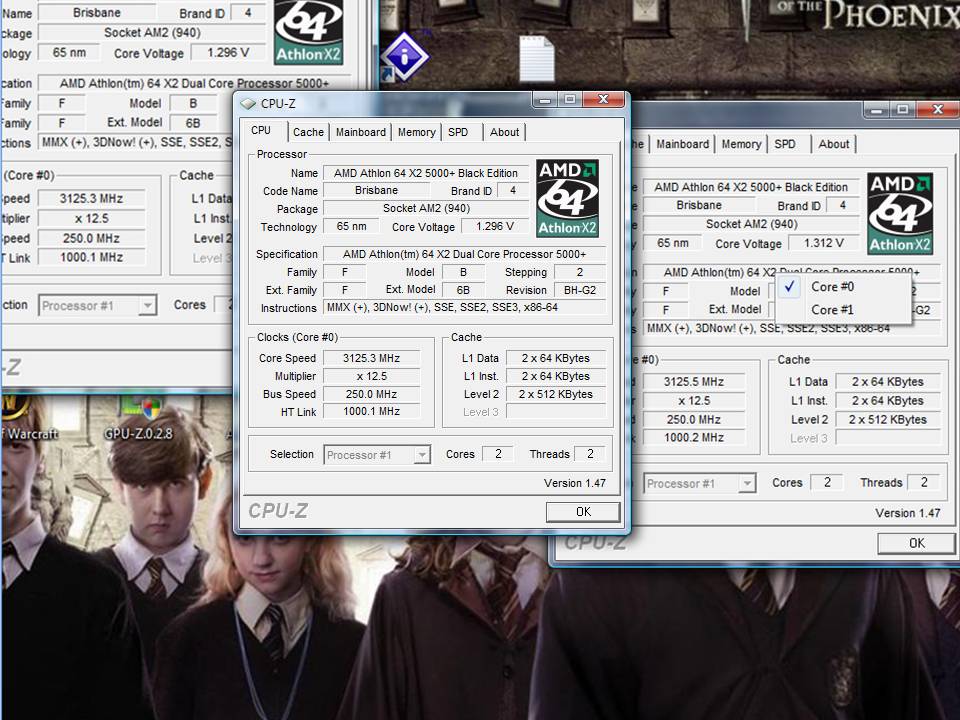Open the Mainboard tab in the right CPU-Z window
960x720 pixels.
(x=683, y=144)
